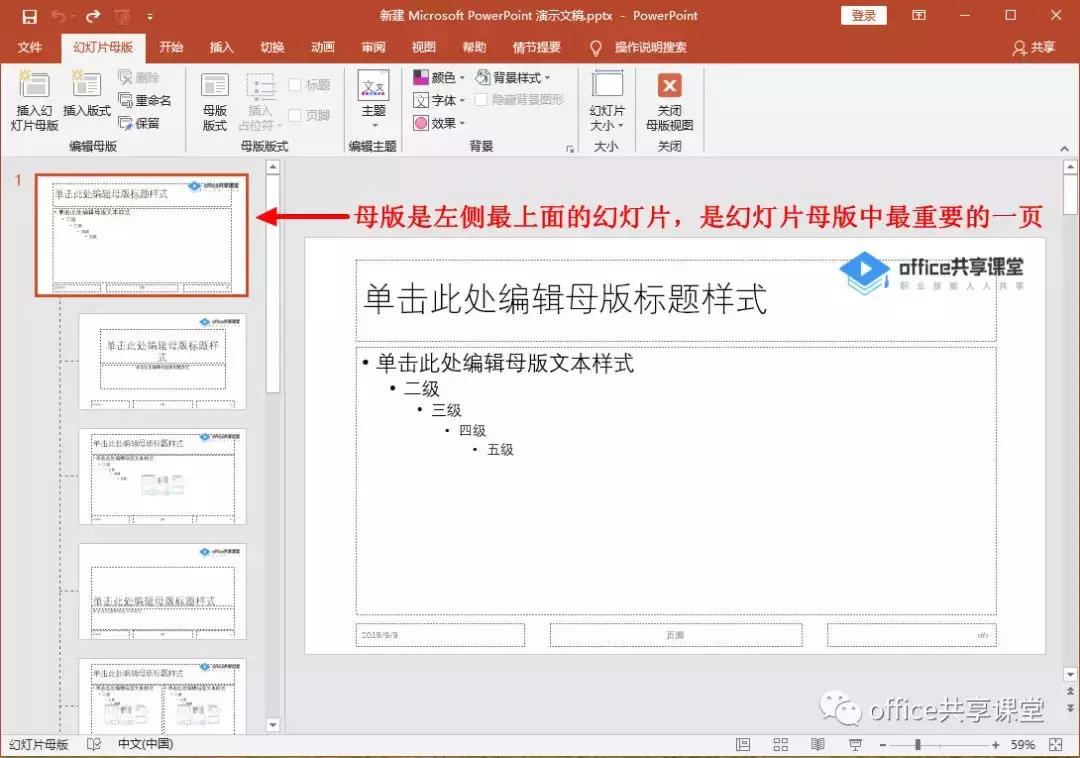The height and width of the screenshot is (758, 1080).
Task: Click language 中文(中国) in status bar
Action: pyautogui.click(x=145, y=744)
